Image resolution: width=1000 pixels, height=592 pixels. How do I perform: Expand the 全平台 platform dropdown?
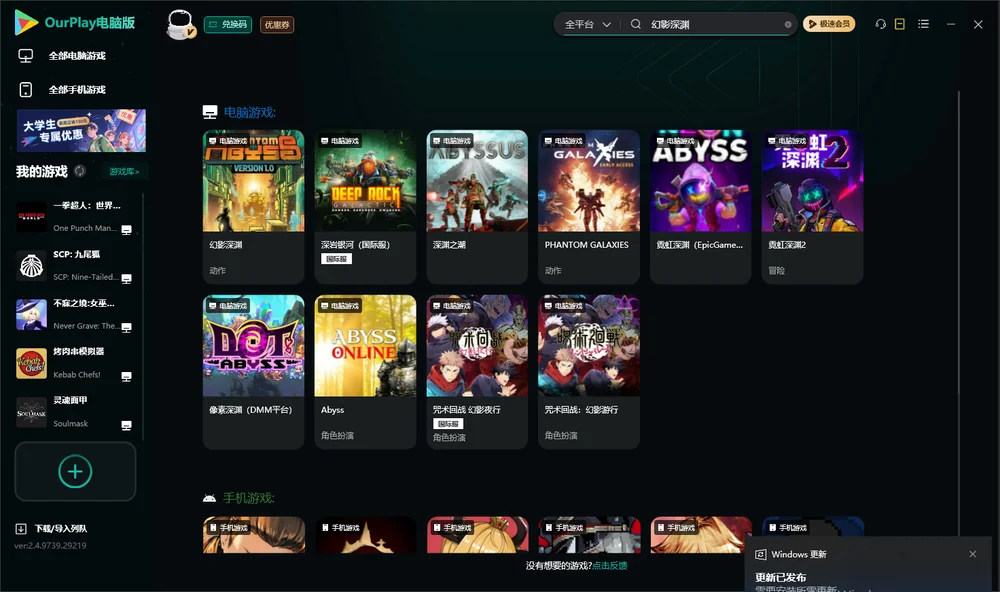click(587, 24)
